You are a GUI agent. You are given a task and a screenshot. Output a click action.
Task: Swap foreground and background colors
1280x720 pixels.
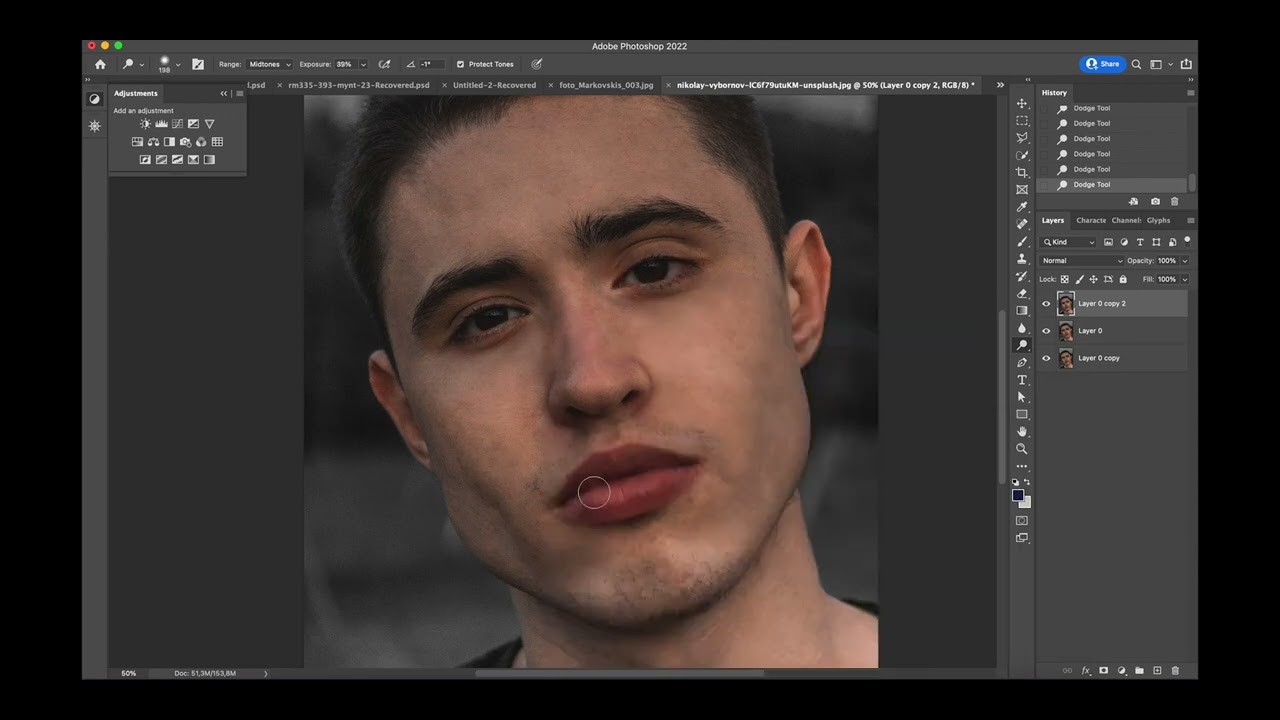tap(1027, 482)
